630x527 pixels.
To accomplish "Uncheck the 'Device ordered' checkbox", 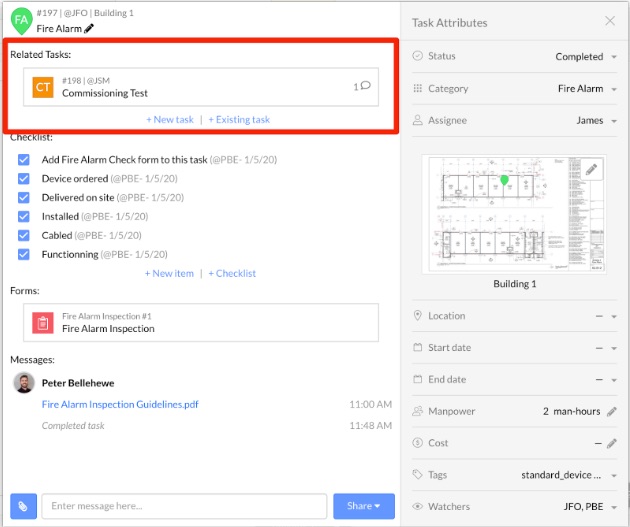I will point(24,178).
